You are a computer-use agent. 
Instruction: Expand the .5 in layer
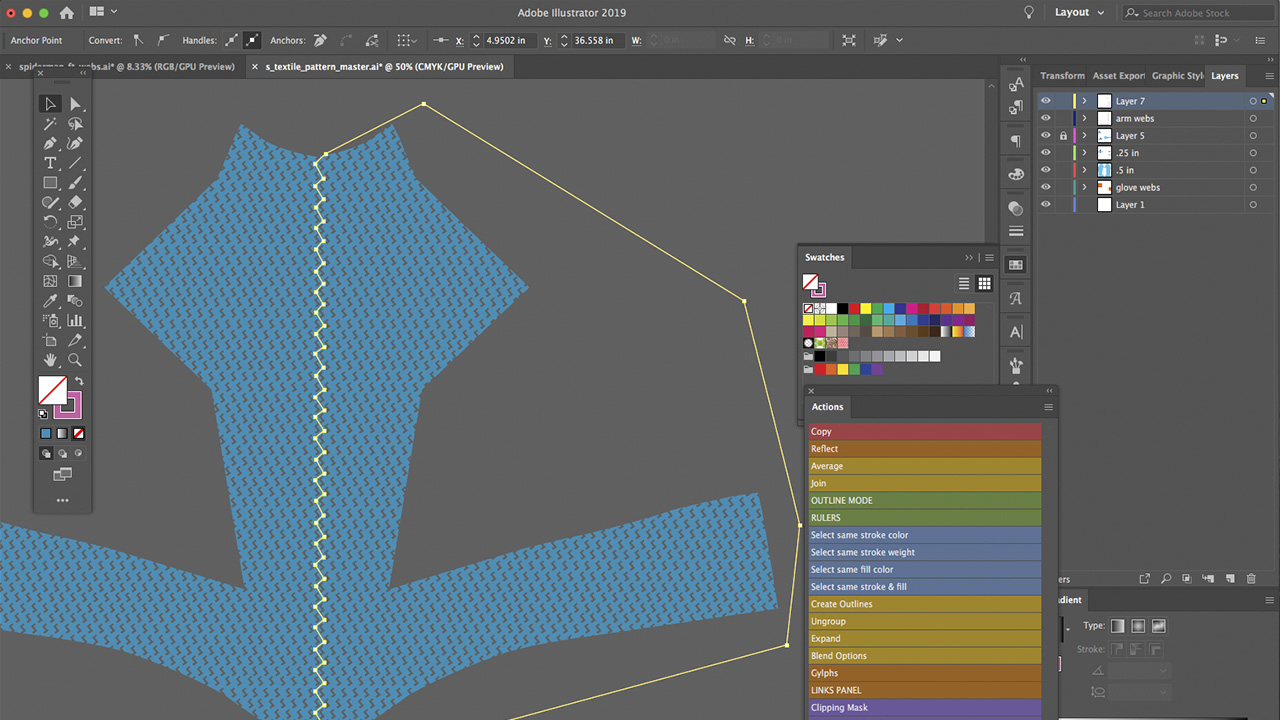[x=1084, y=170]
